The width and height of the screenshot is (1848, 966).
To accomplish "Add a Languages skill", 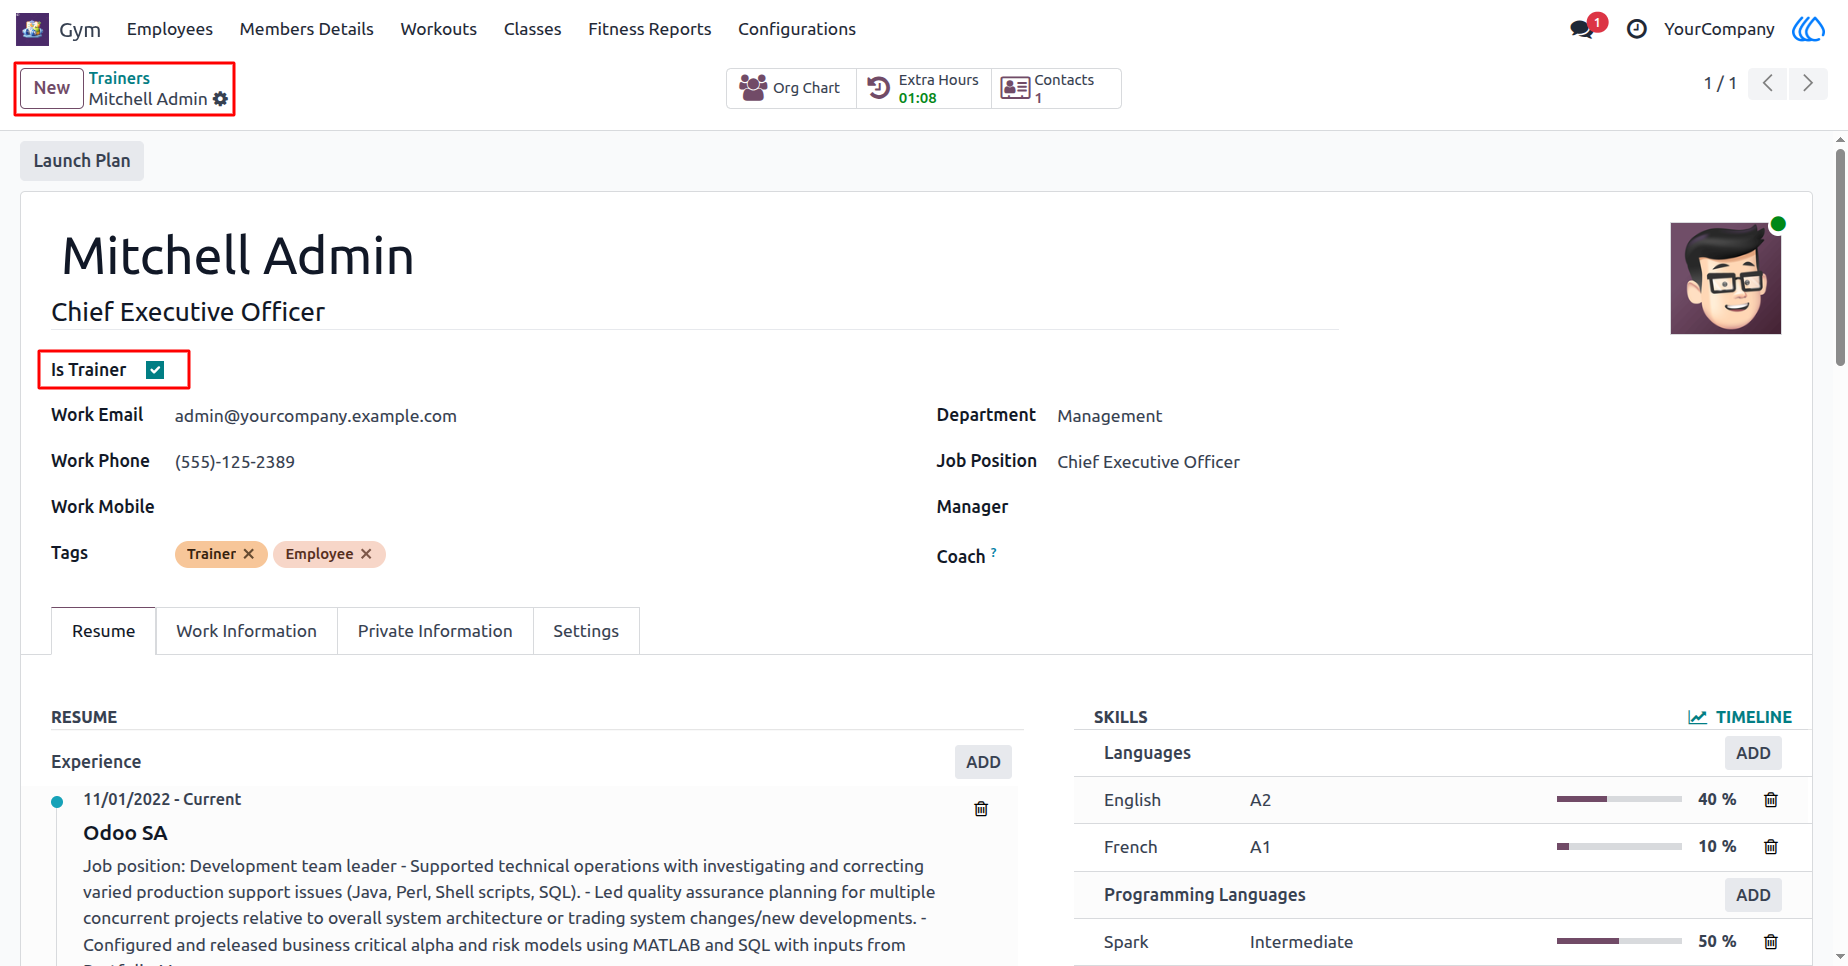I will click(x=1753, y=753).
